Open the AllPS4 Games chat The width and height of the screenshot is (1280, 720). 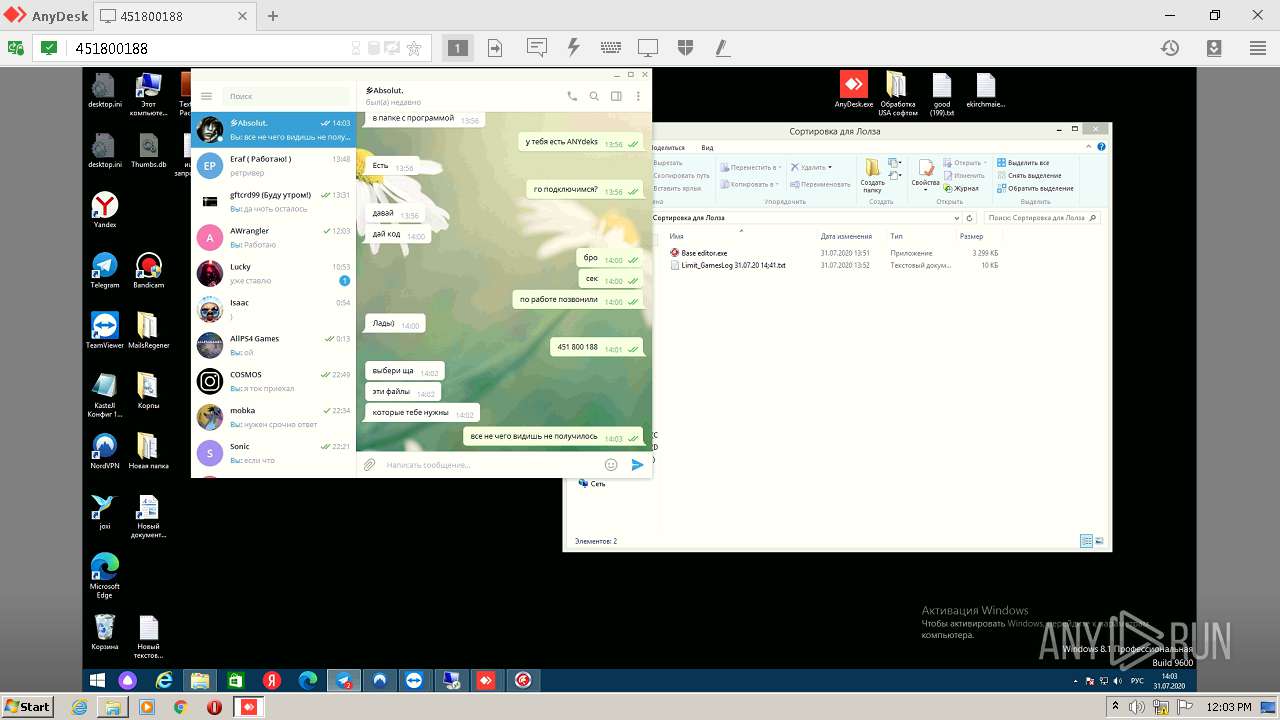click(273, 346)
